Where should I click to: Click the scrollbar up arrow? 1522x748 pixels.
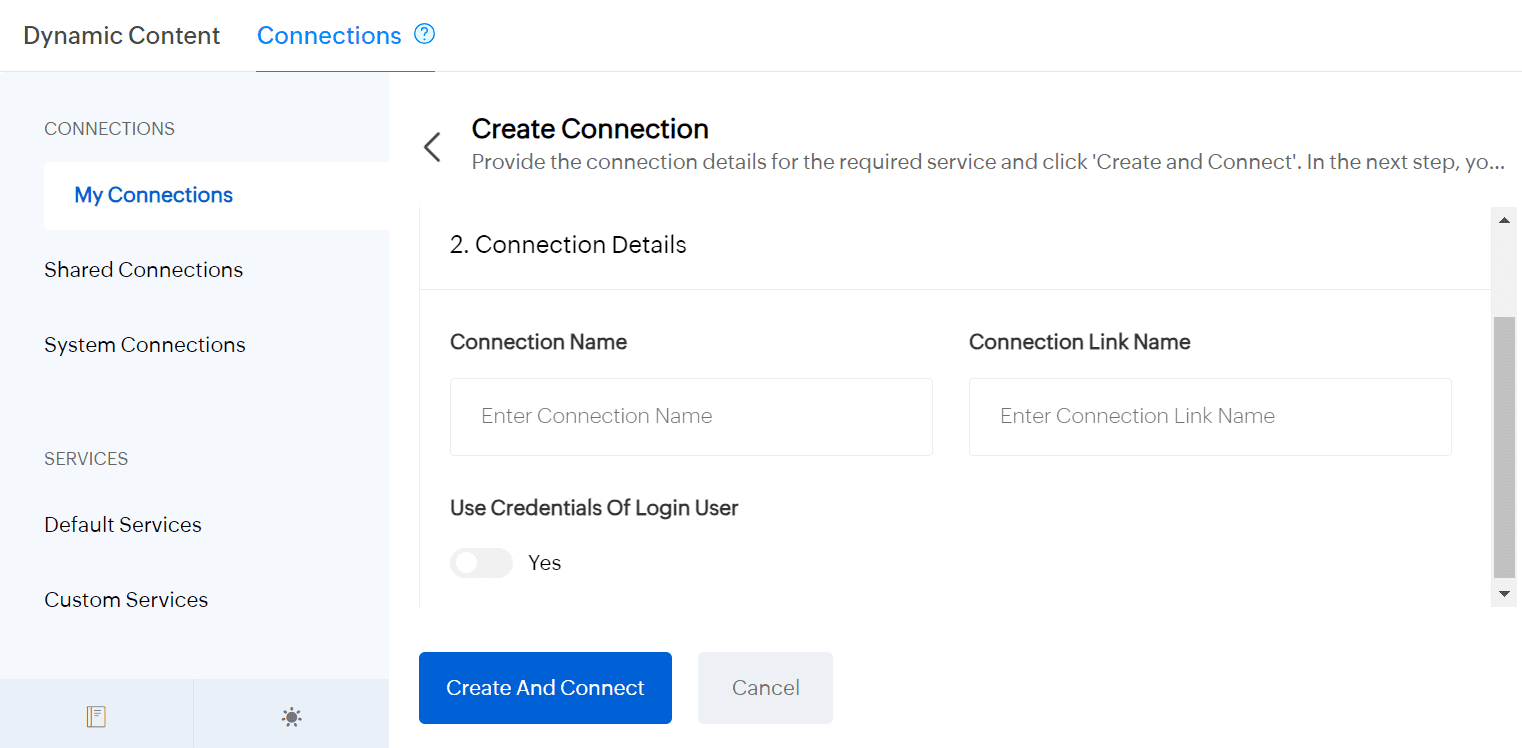click(1504, 218)
